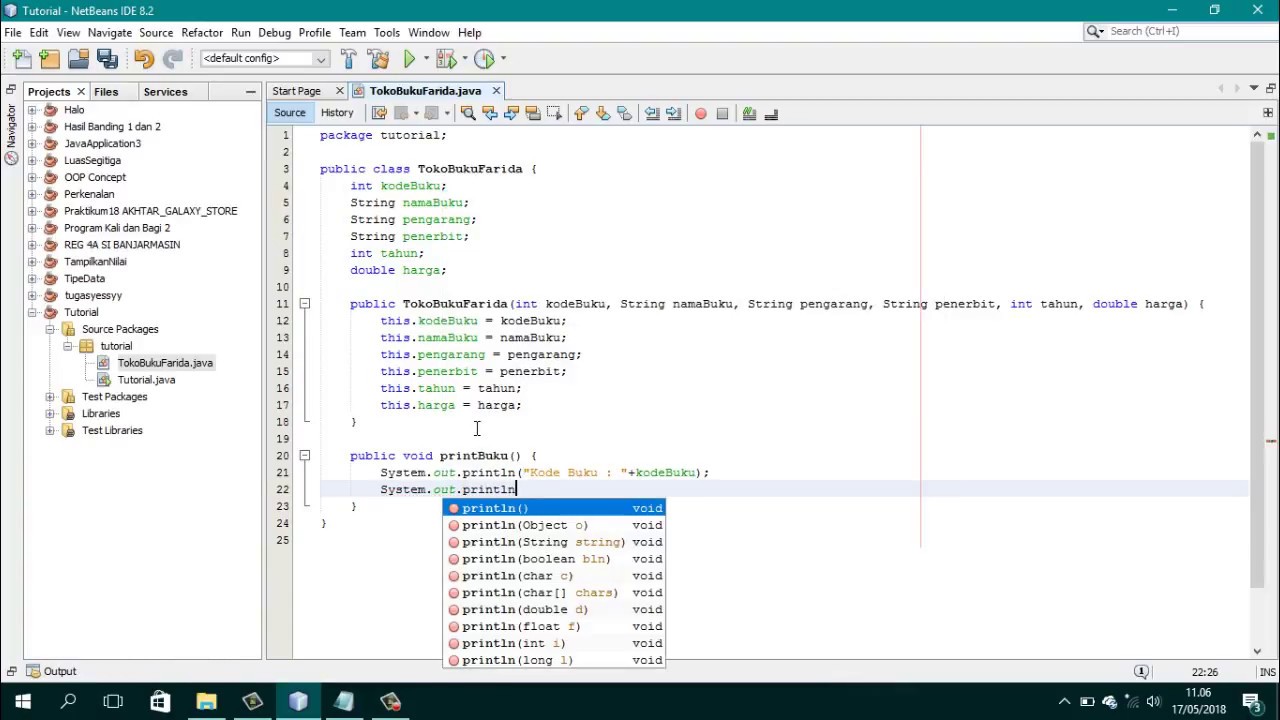The width and height of the screenshot is (1280, 720).
Task: Open the Windows Start menu
Action: click(23, 702)
